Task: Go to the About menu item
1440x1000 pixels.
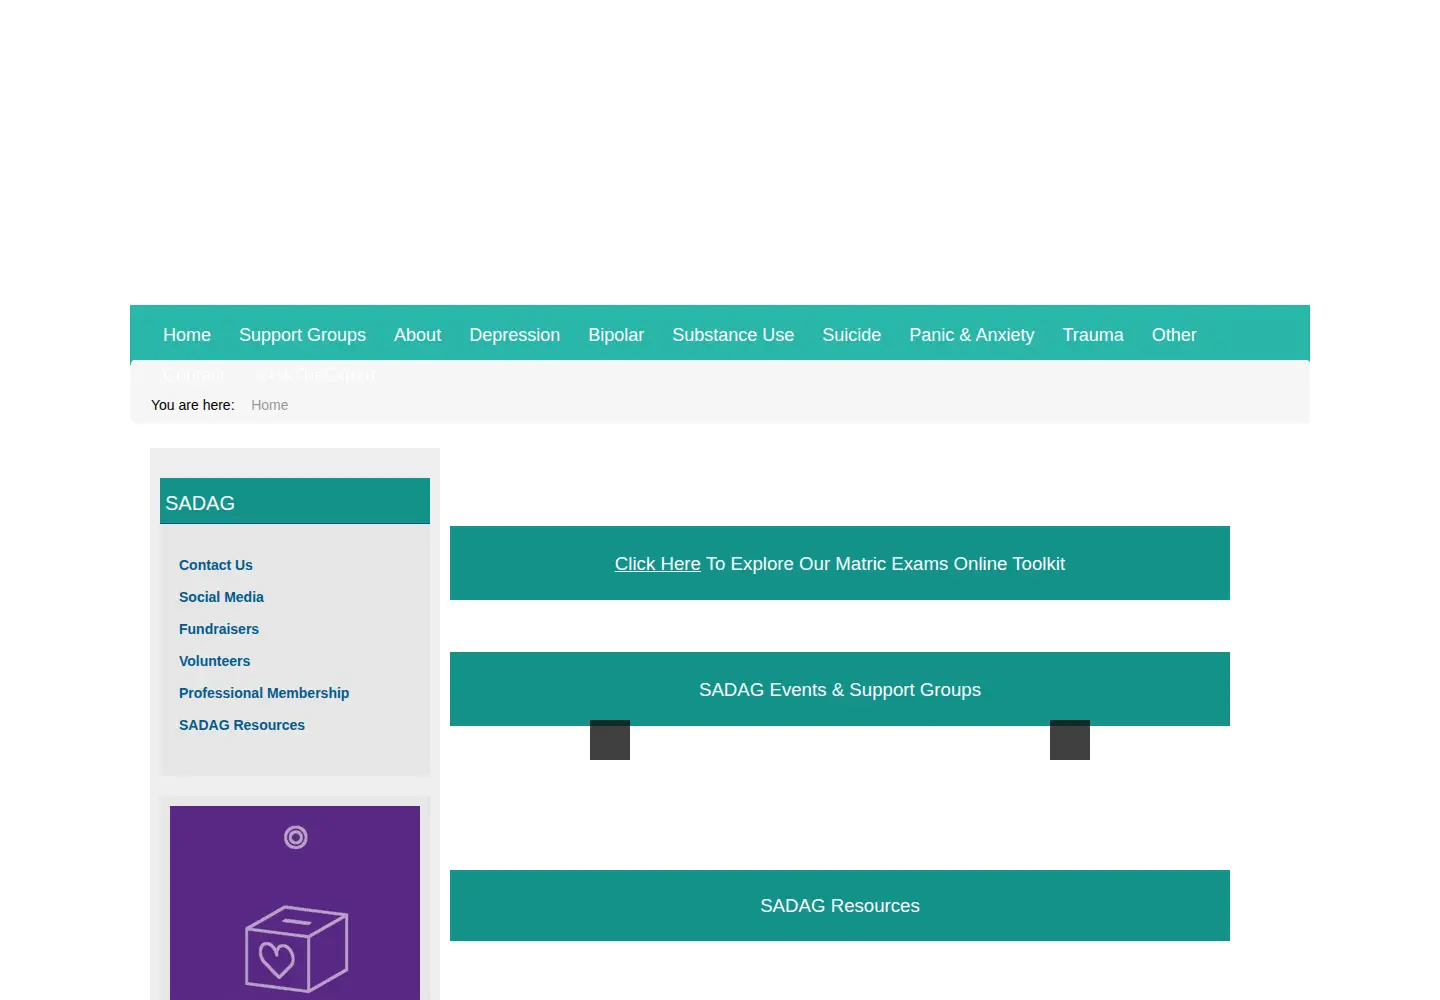Action: click(417, 335)
